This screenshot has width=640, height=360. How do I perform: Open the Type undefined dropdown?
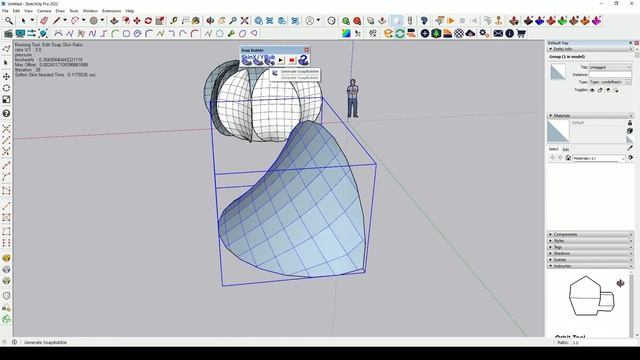610,82
